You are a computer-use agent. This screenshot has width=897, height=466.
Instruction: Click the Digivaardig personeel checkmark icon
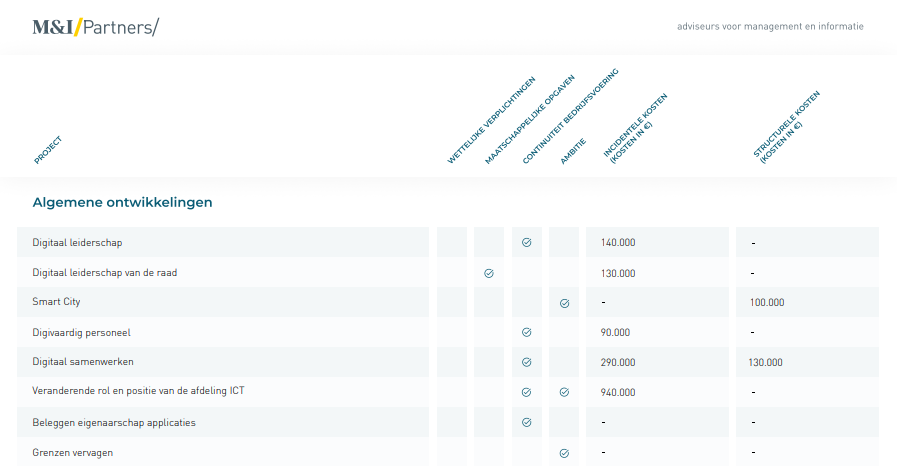[527, 332]
